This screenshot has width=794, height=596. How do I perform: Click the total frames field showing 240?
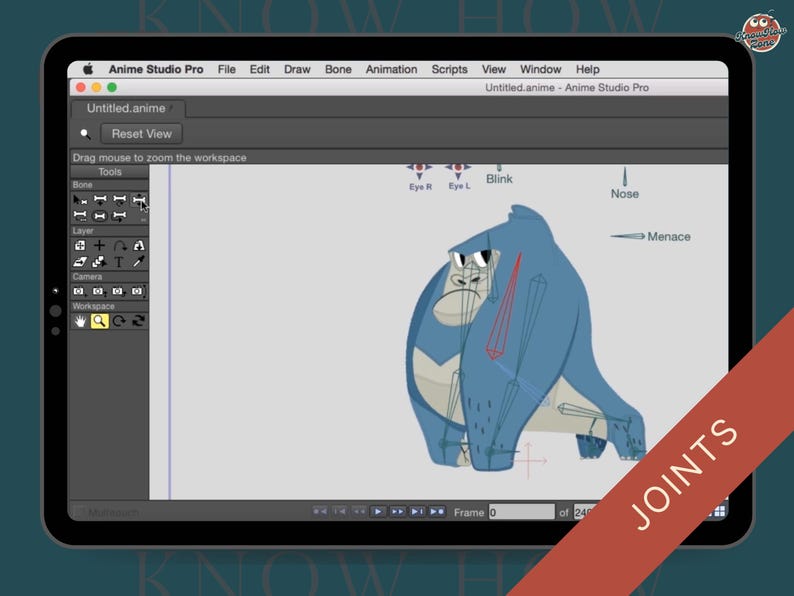pos(584,512)
